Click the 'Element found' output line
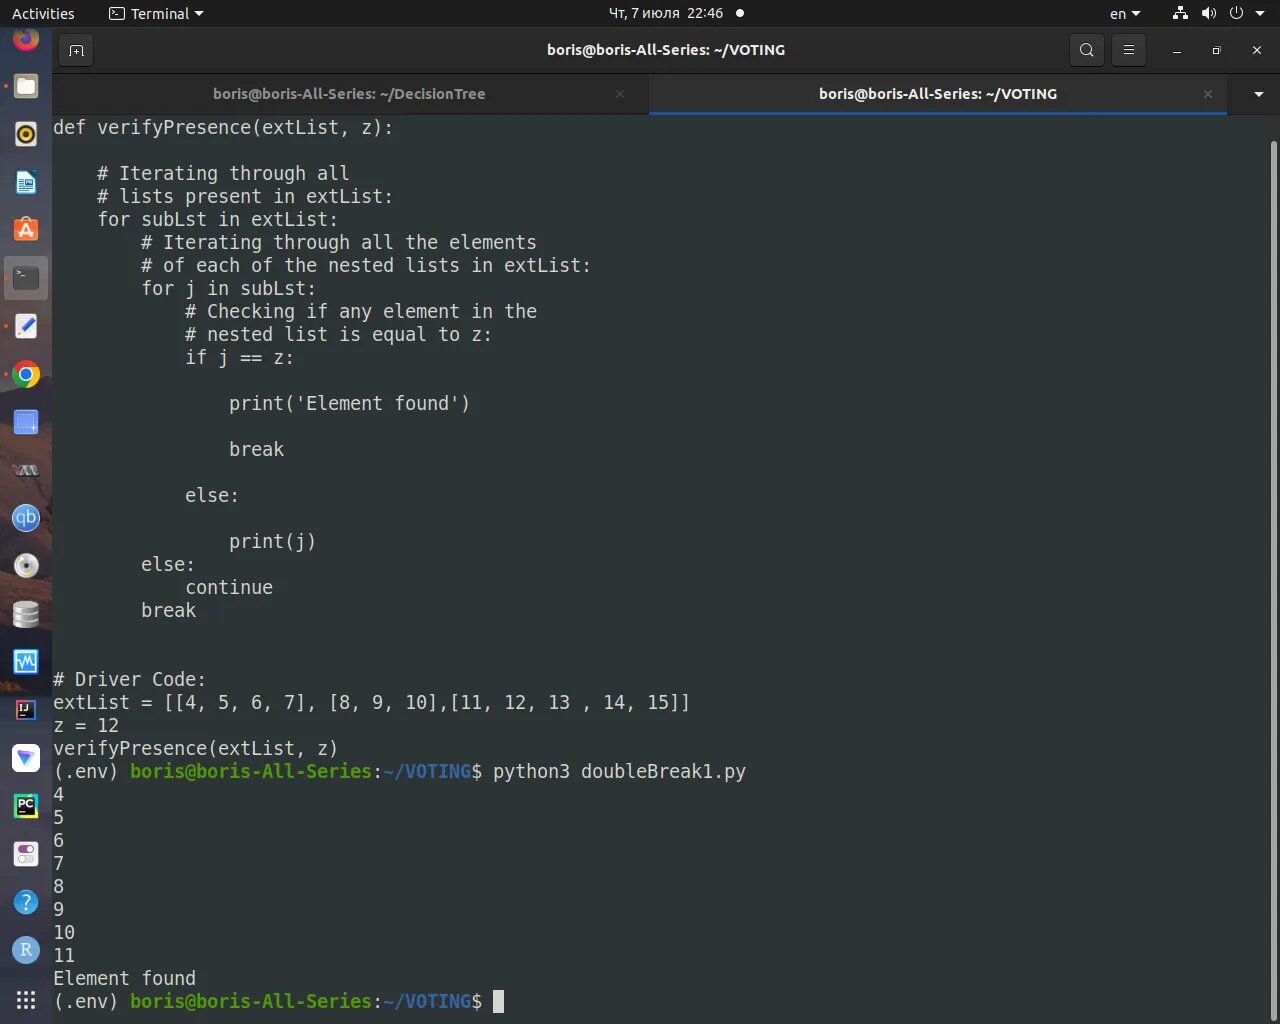 tap(124, 978)
